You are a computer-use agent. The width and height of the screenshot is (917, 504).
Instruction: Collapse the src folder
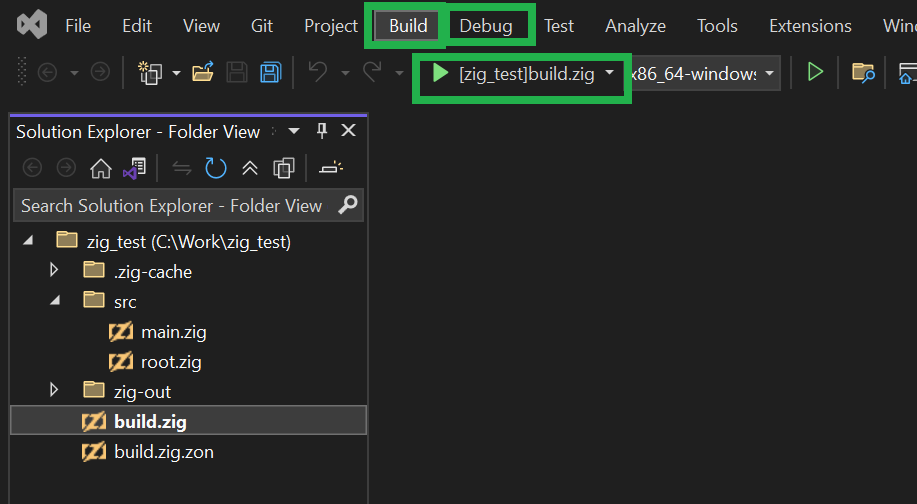click(54, 301)
